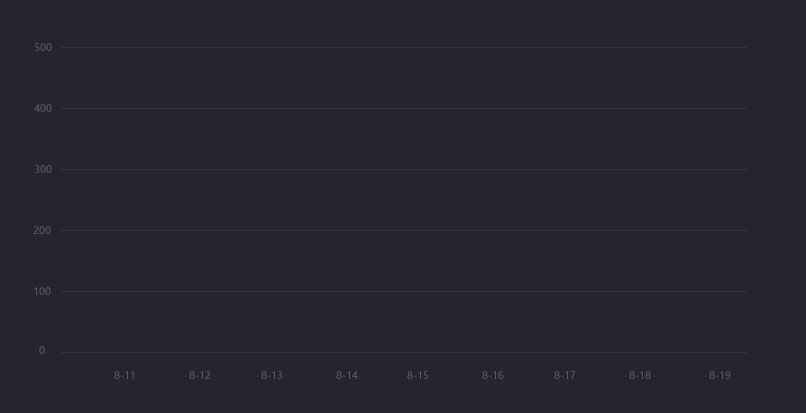The width and height of the screenshot is (806, 413).
Task: Select the 8-14 date tick
Action: tap(347, 375)
